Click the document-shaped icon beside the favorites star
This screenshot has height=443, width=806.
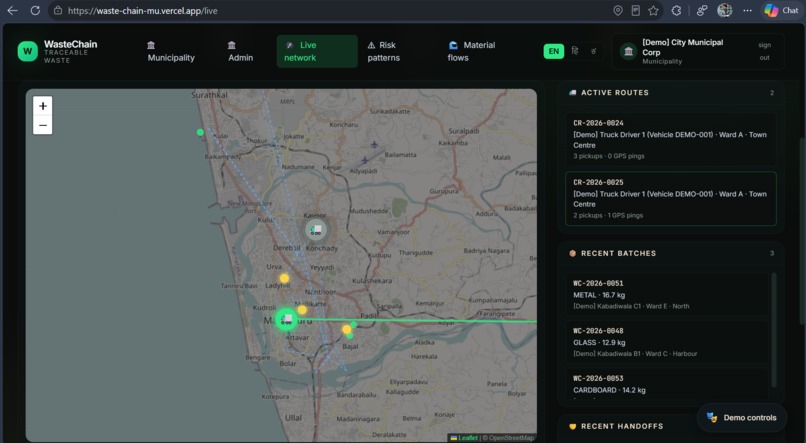[x=636, y=10]
